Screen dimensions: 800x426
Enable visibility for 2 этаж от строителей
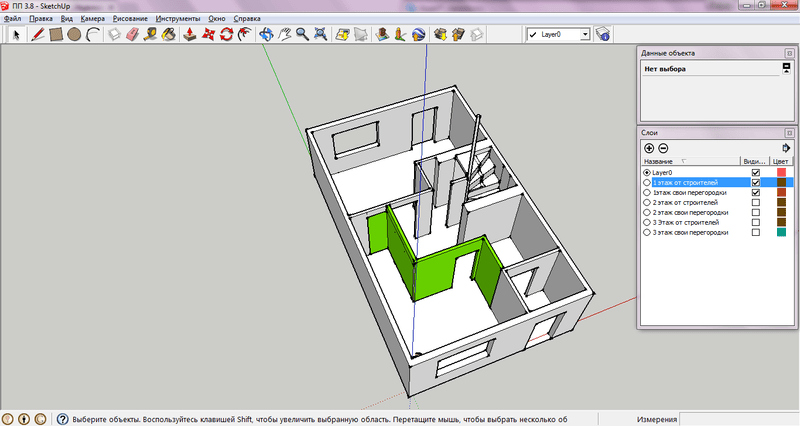[756, 202]
